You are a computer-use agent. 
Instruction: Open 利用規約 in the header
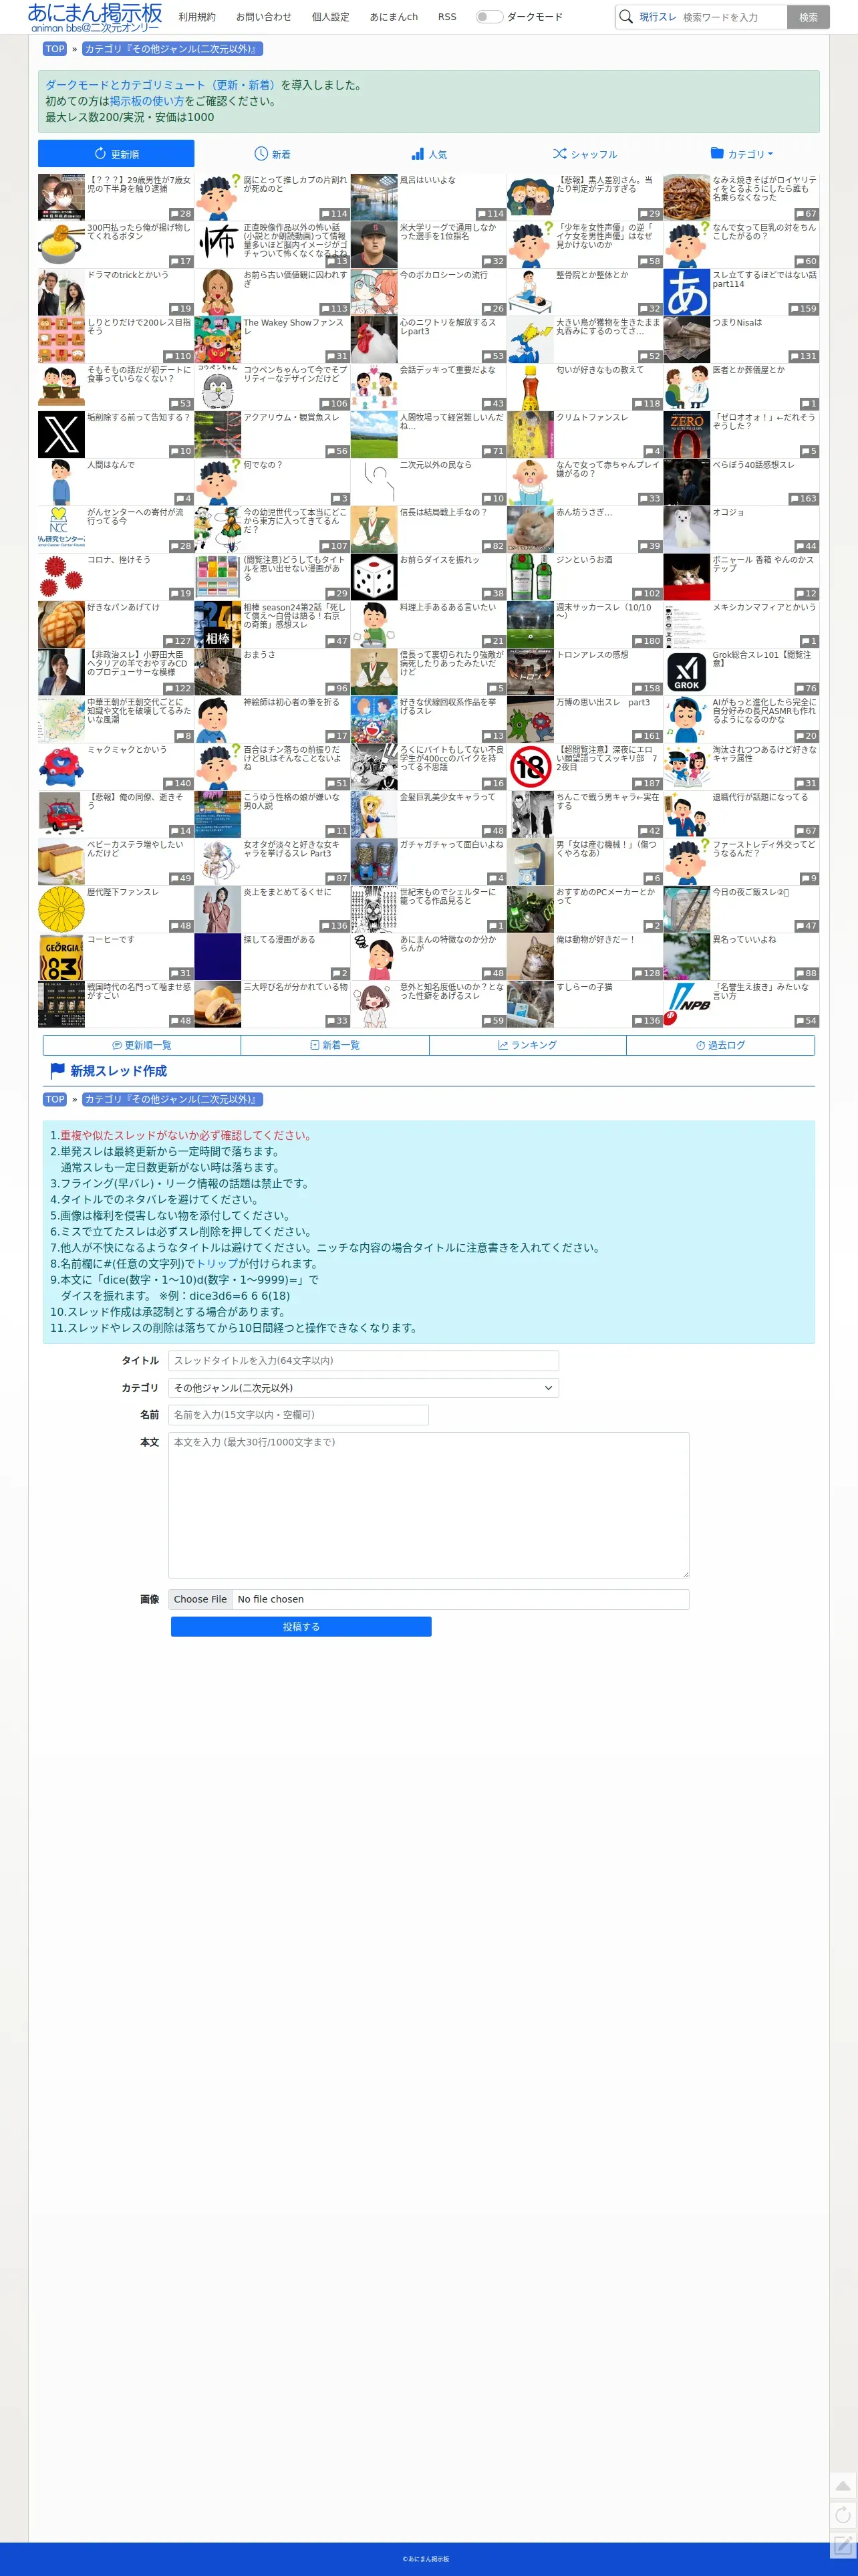197,17
